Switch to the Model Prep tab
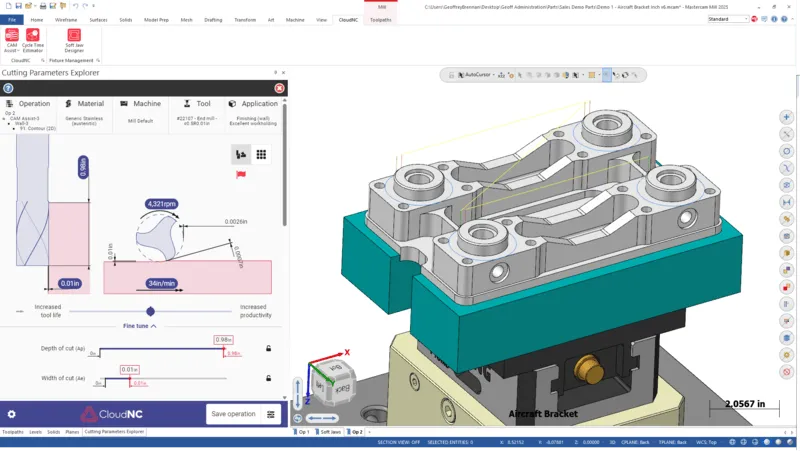 156,20
